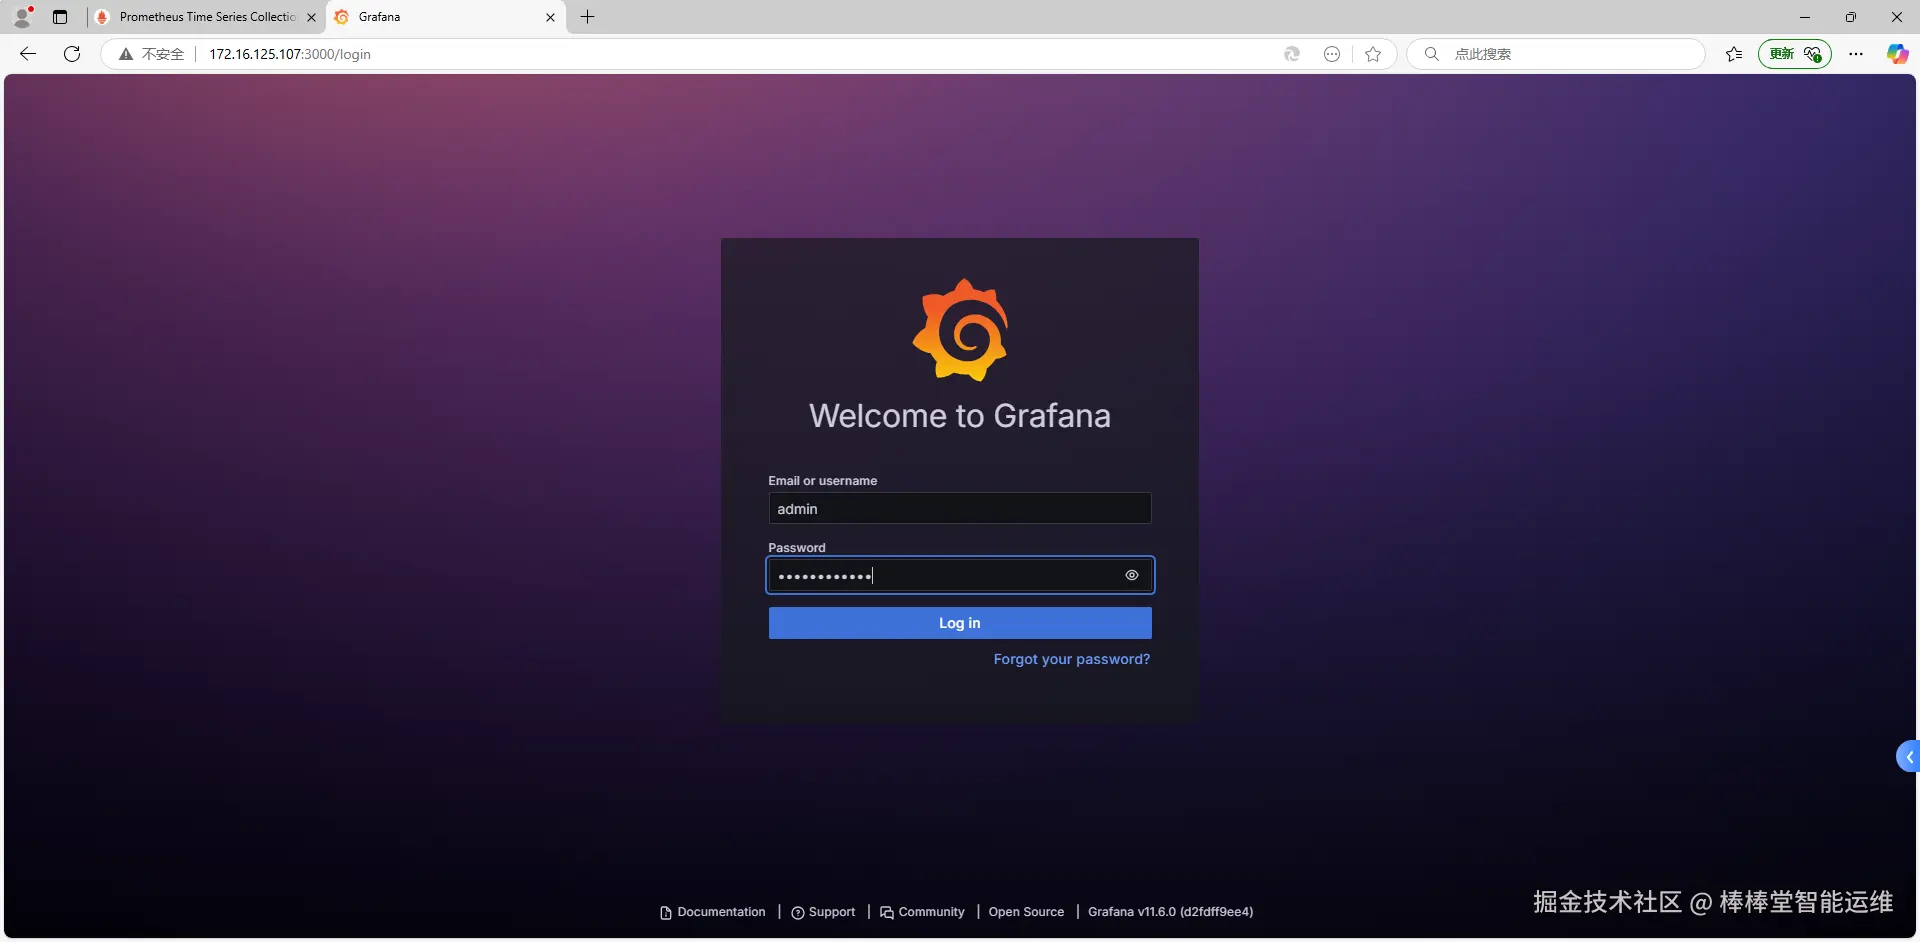1920x942 pixels.
Task: Click the Log in button
Action: coord(960,623)
